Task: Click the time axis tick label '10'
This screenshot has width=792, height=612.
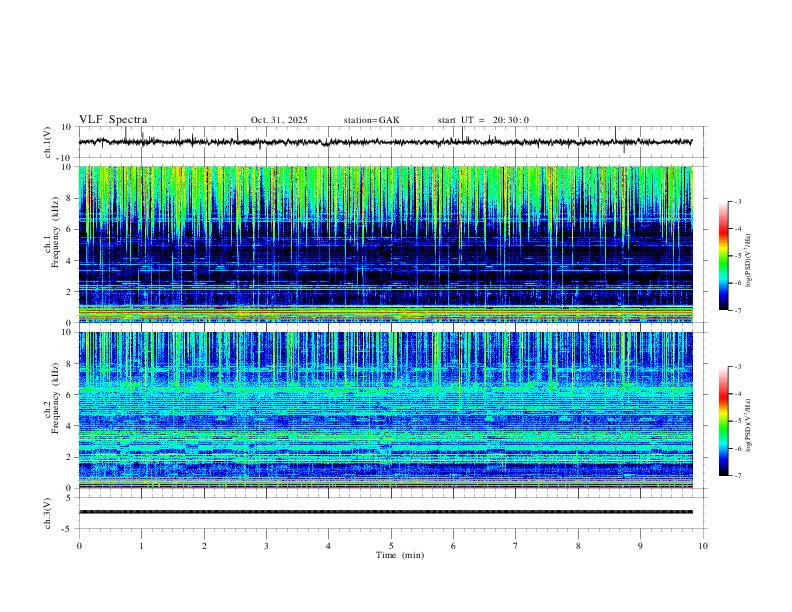Action: 703,546
